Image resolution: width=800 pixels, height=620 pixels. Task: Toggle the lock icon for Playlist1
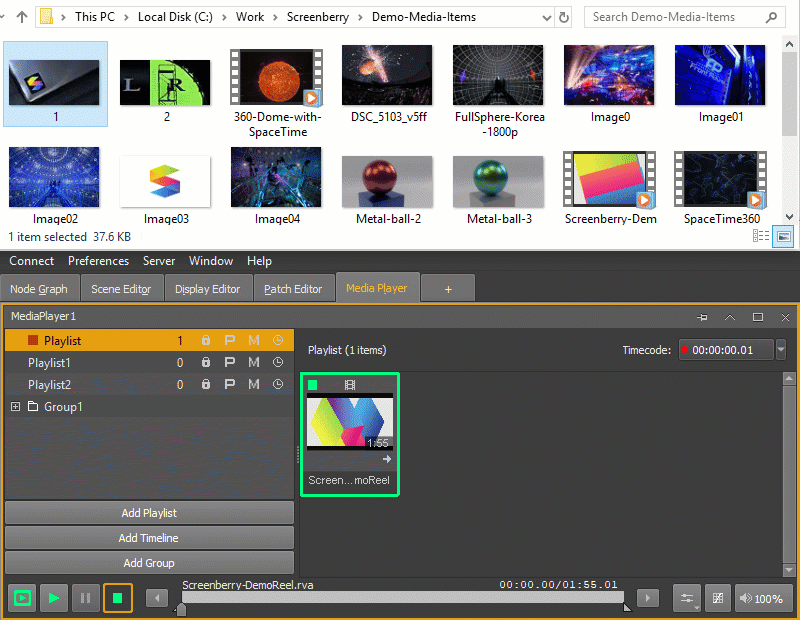pyautogui.click(x=206, y=362)
